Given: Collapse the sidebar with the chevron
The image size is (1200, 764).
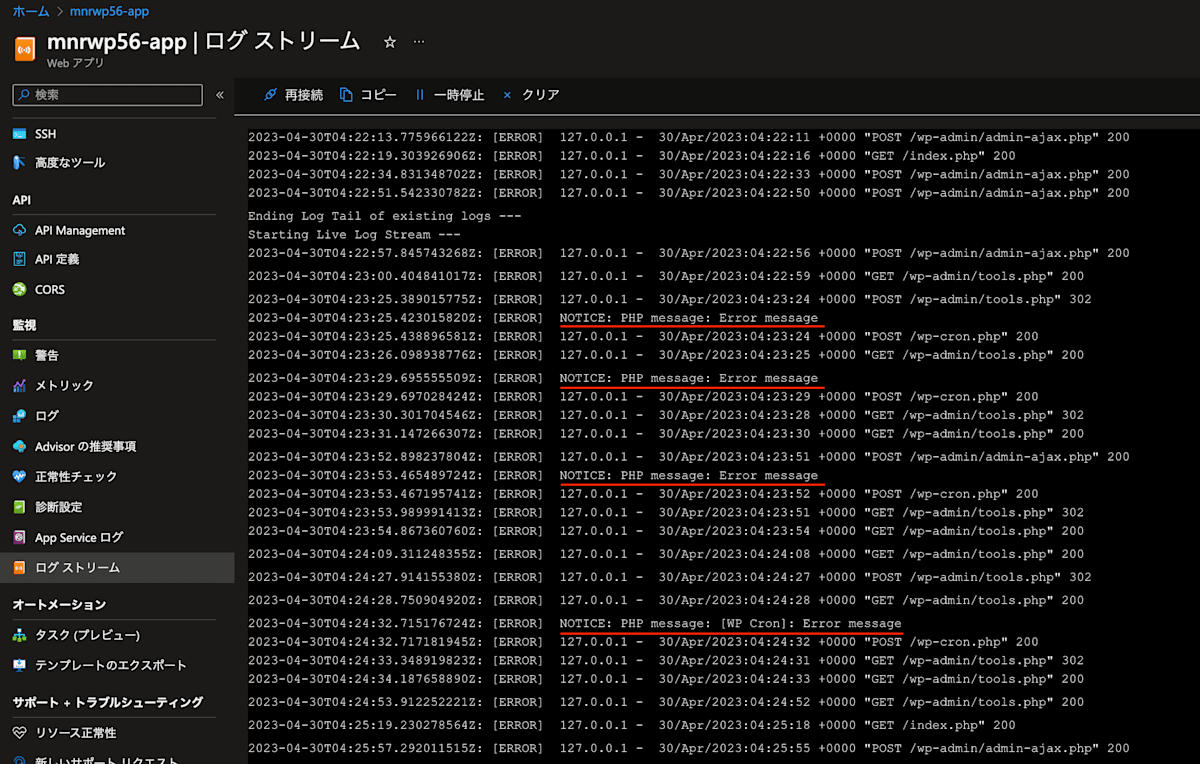Looking at the screenshot, I should (x=219, y=95).
